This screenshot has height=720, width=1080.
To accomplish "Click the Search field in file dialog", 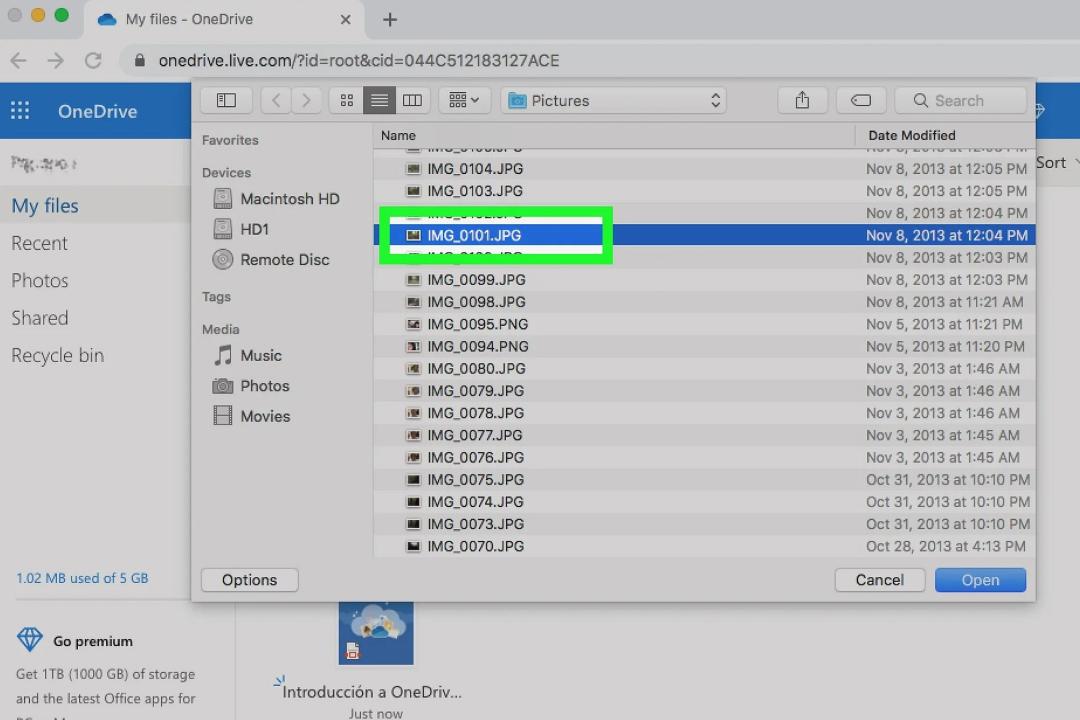I will coord(961,101).
